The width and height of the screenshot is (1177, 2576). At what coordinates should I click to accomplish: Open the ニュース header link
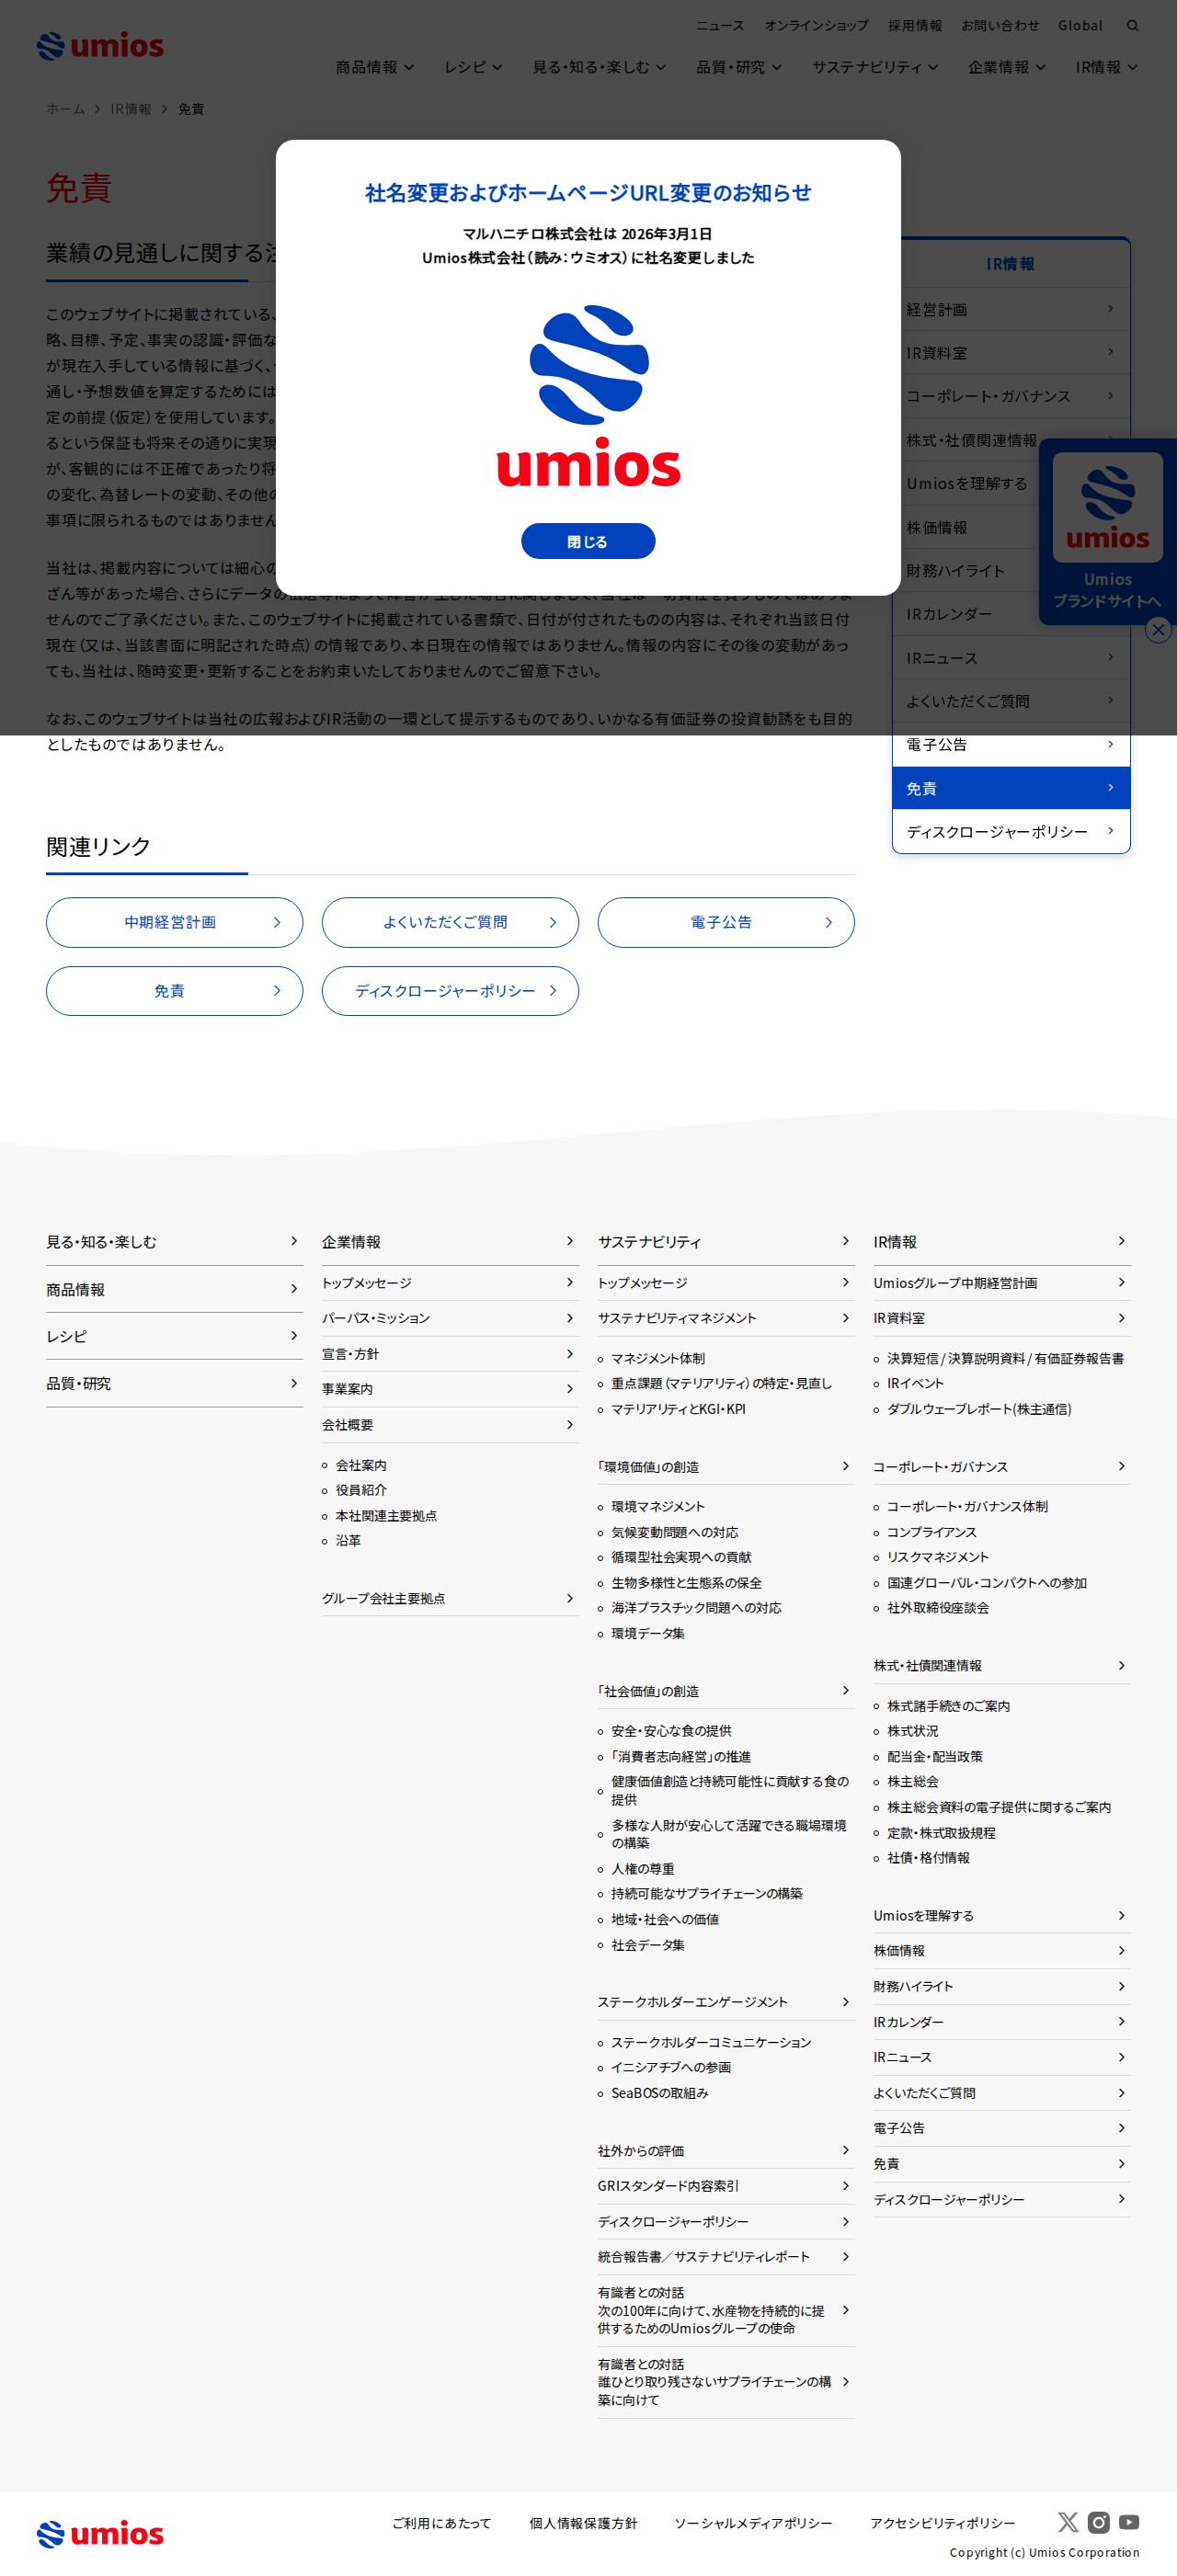(720, 26)
